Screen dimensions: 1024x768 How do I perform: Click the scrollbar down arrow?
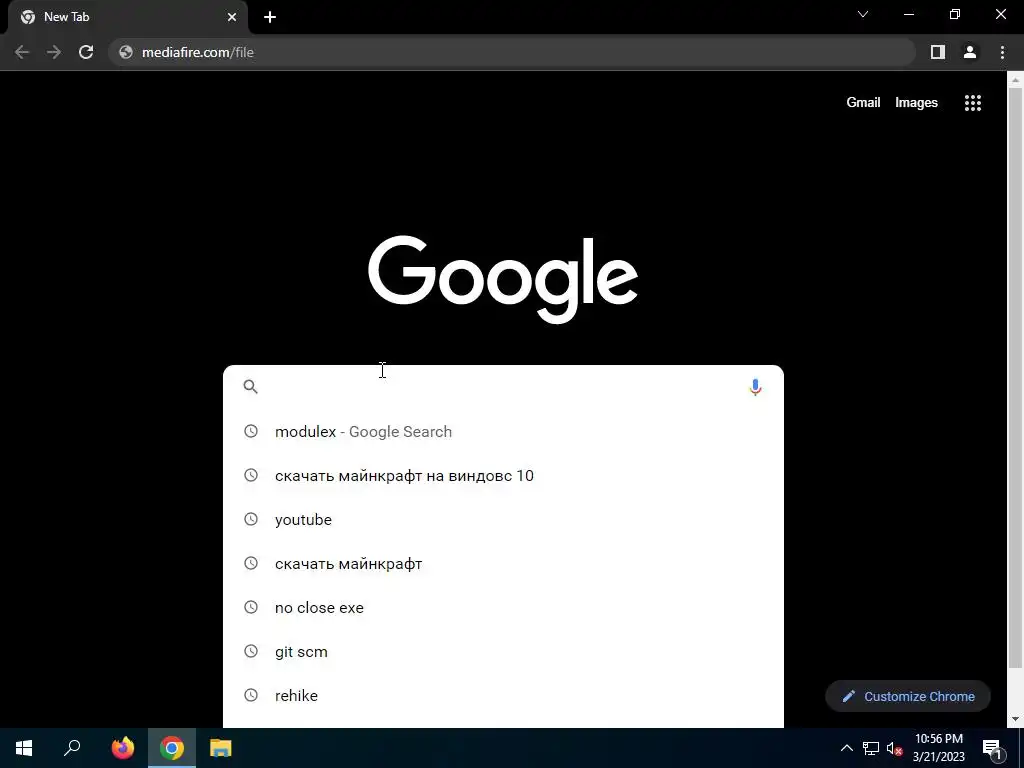point(1015,719)
